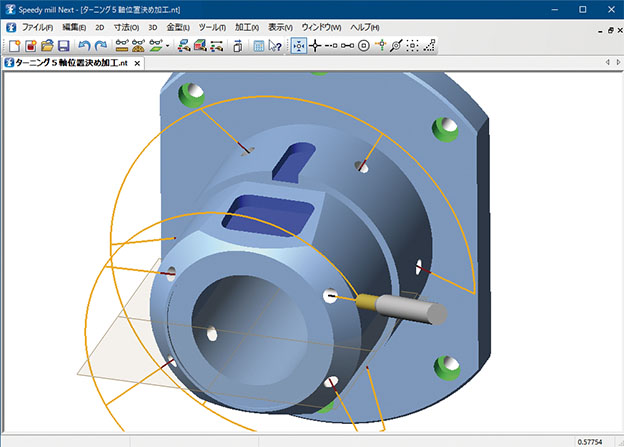Toggle the highlighted fit-view snap button
This screenshot has height=447, width=624.
click(x=298, y=46)
